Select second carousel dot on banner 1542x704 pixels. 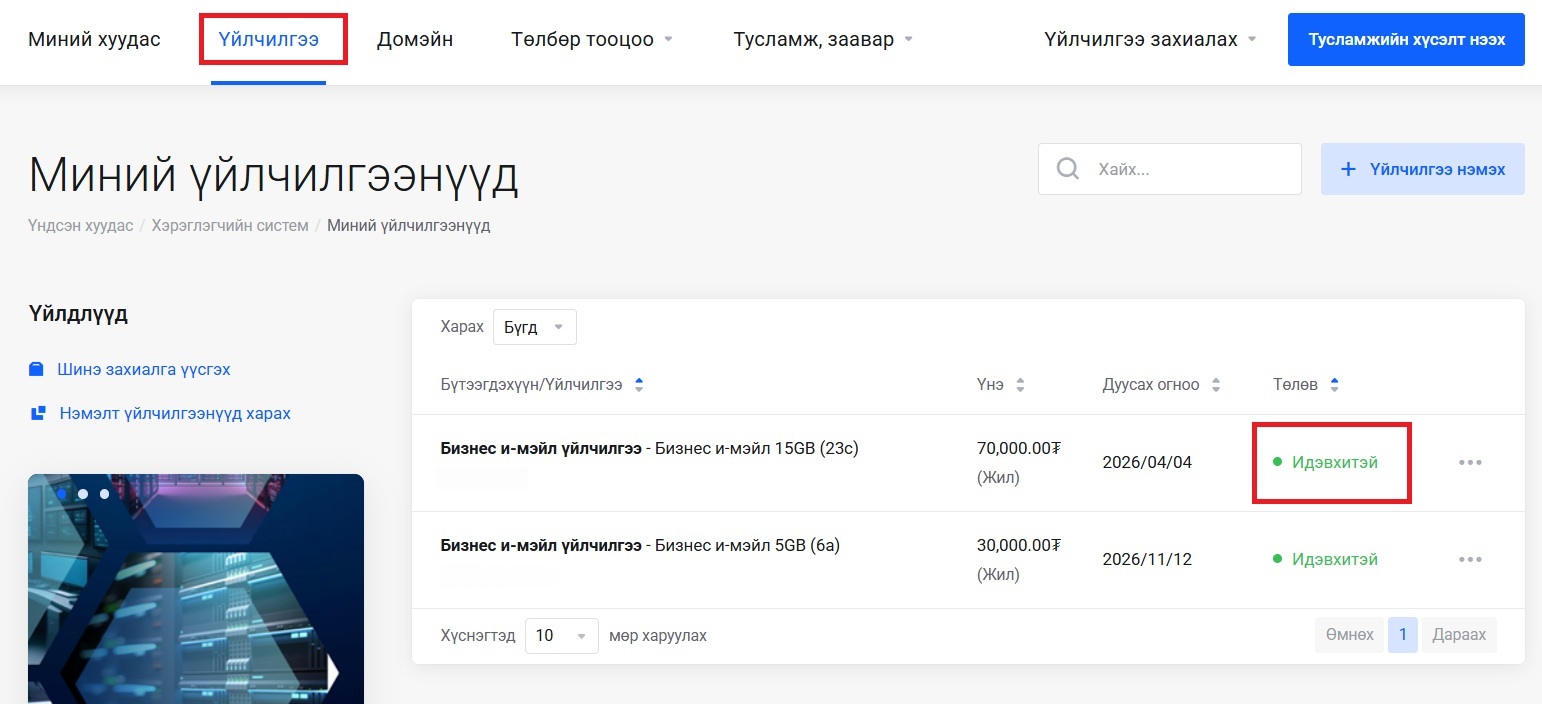83,494
